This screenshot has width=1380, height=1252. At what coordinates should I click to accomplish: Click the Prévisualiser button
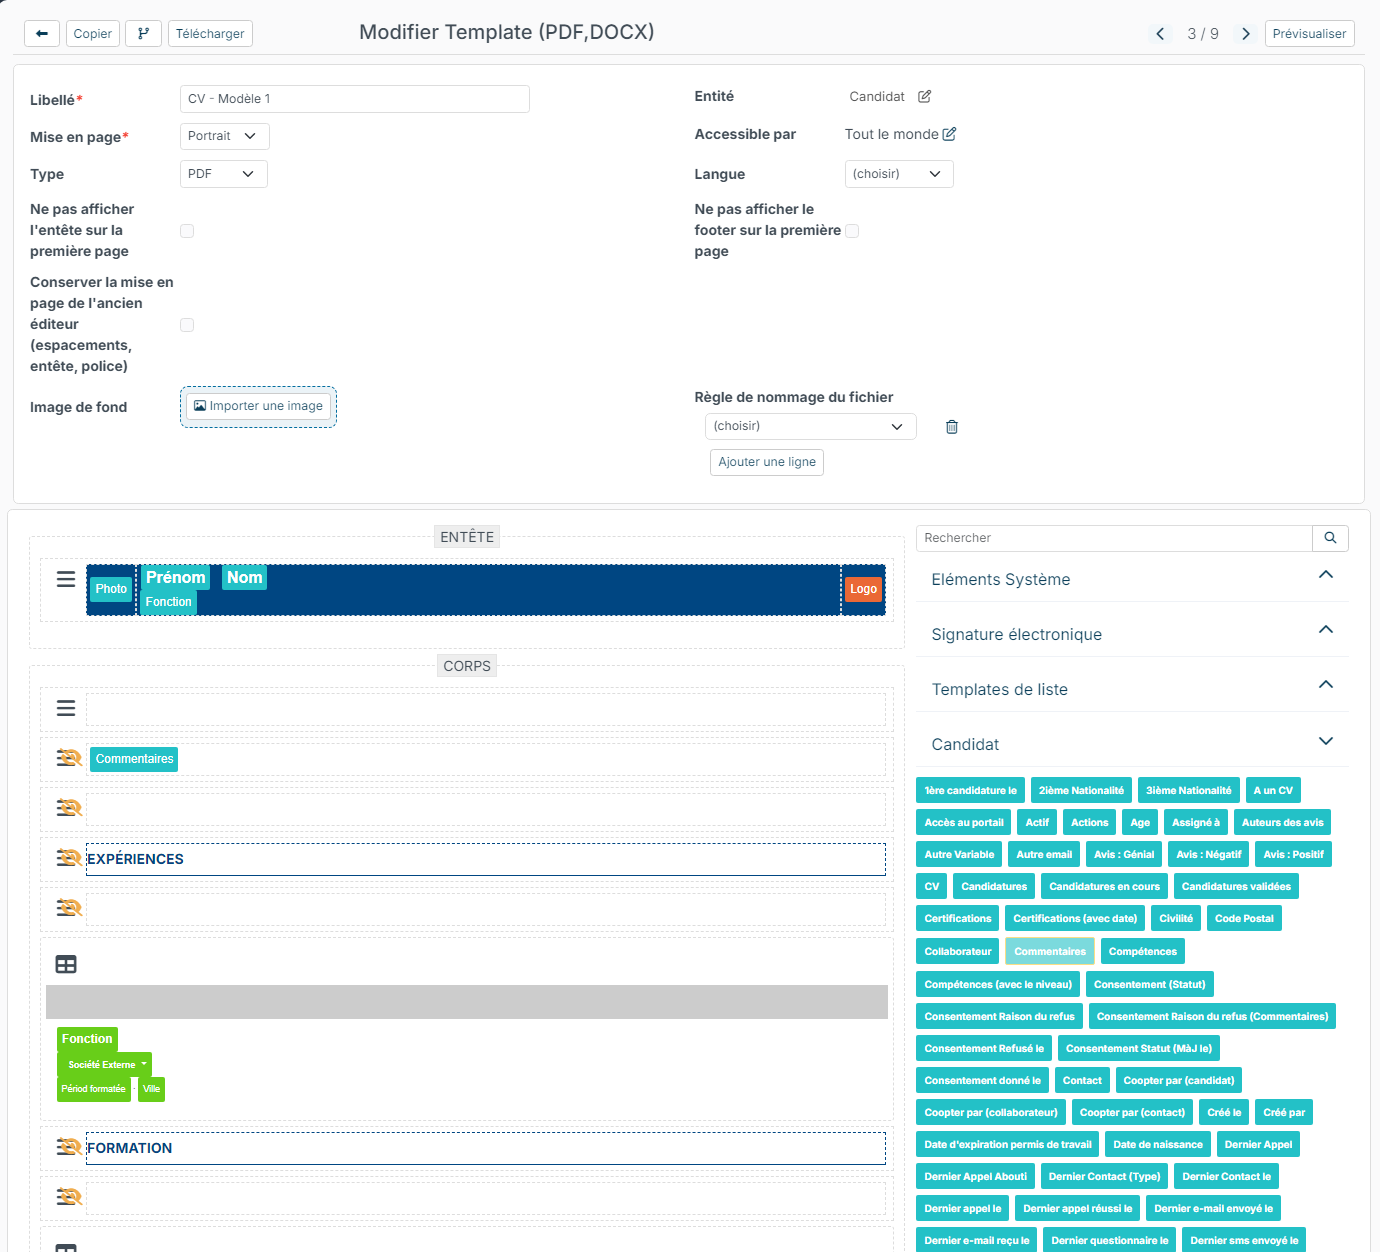[x=1310, y=34]
